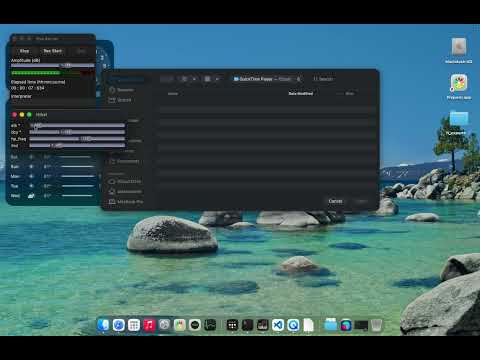Open the QuickTime Player location popup
The image size is (480, 360).
[267, 79]
